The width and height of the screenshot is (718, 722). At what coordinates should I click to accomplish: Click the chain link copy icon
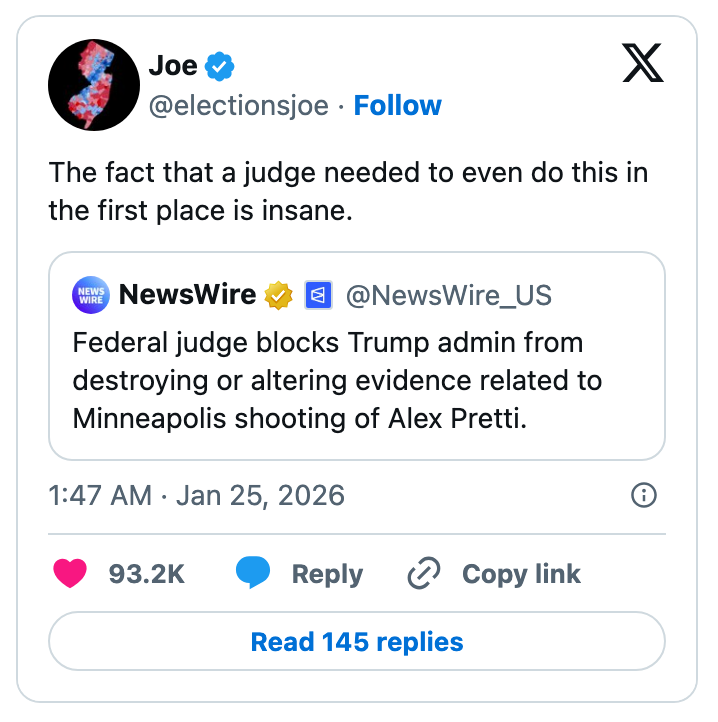(425, 574)
